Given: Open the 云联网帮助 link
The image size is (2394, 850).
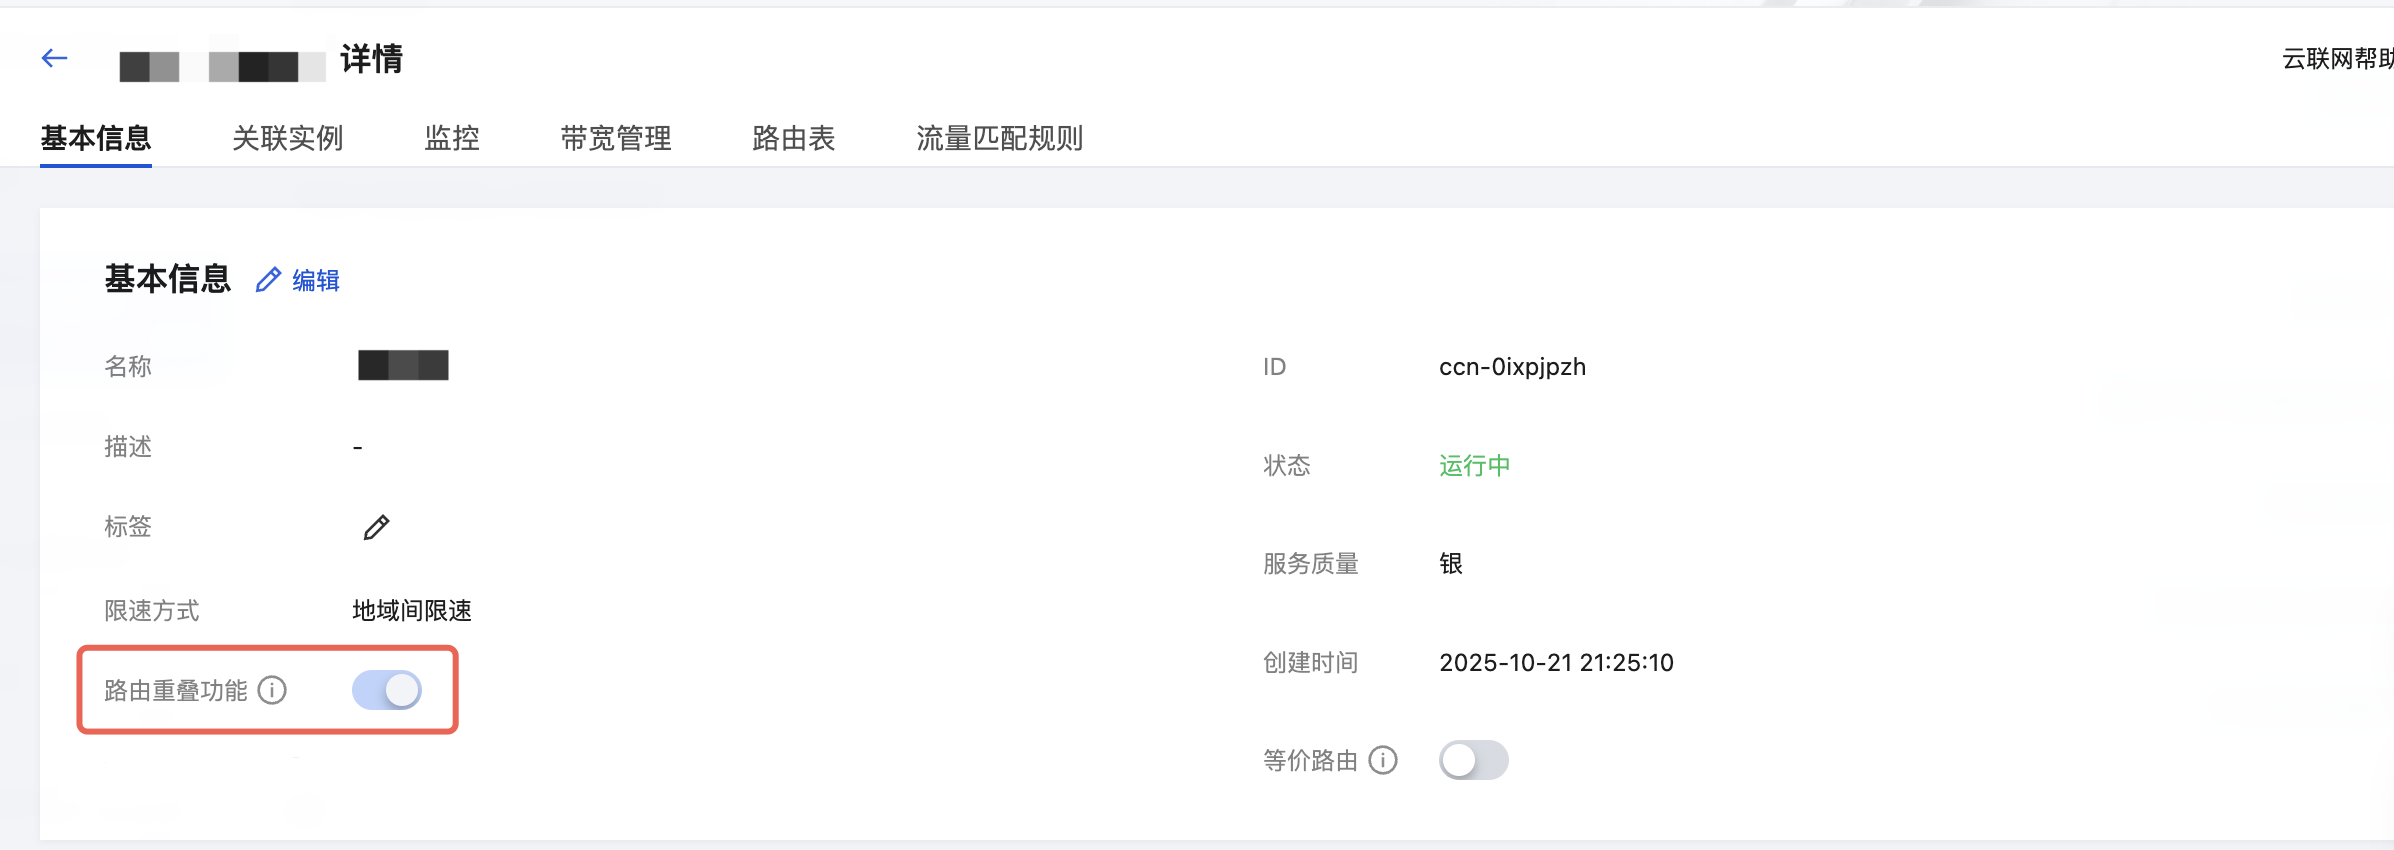Looking at the screenshot, I should [x=2336, y=59].
